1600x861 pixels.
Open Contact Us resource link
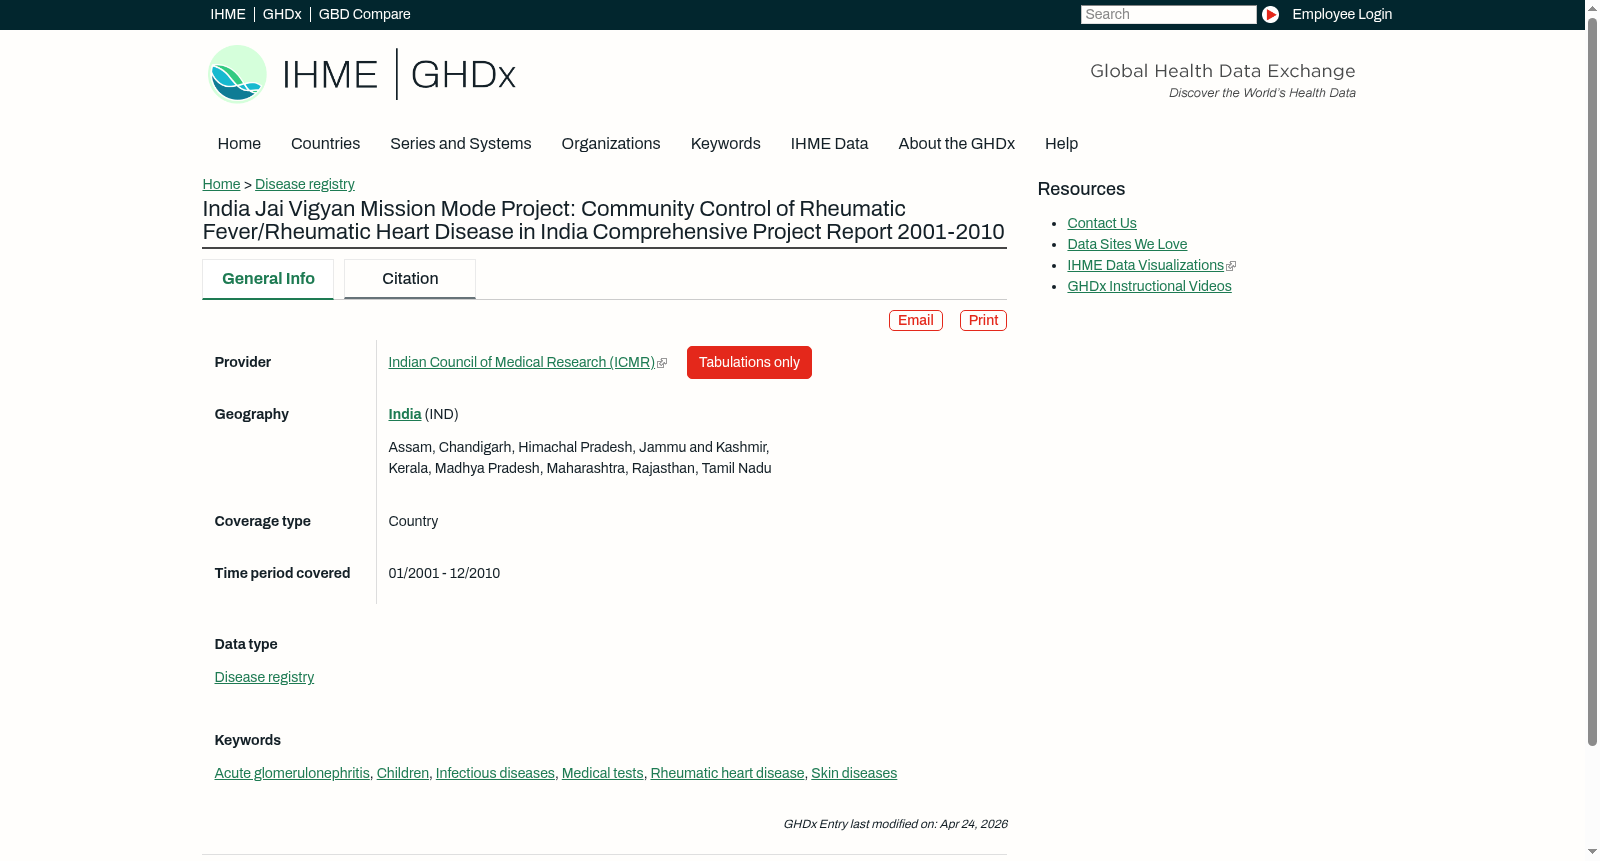pos(1102,223)
